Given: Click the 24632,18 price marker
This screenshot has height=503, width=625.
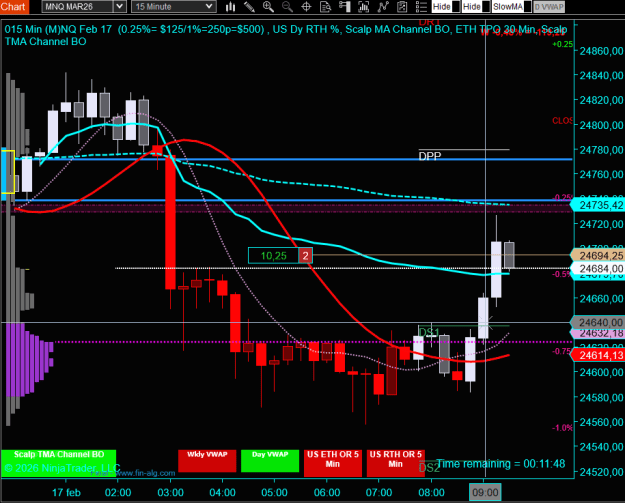Looking at the screenshot, I should 598,333.
